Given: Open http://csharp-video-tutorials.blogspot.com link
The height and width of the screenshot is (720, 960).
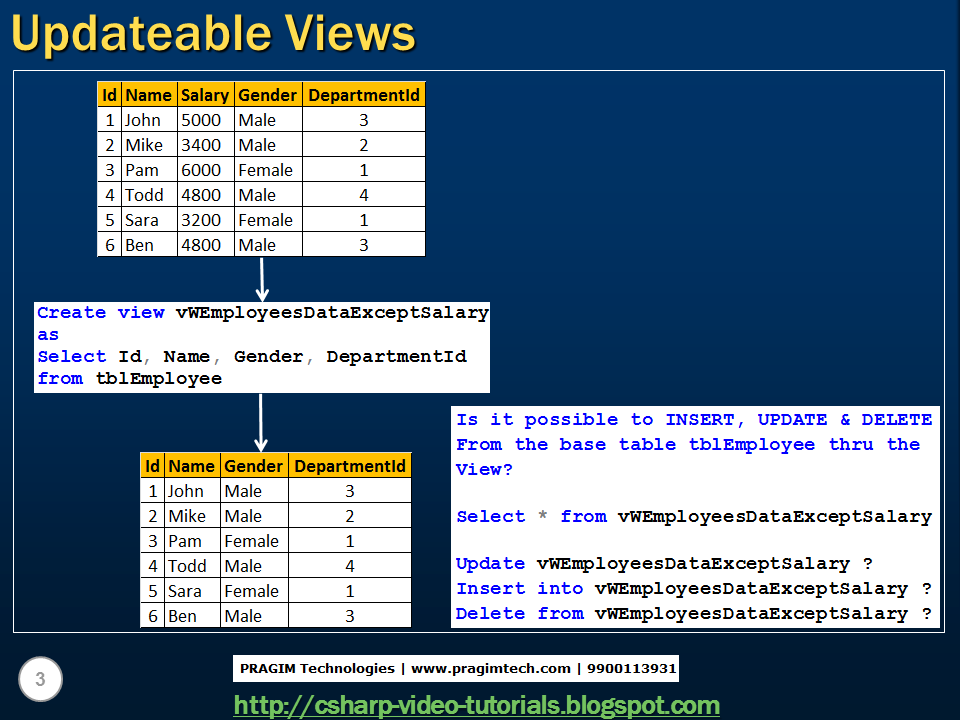Looking at the screenshot, I should click(x=475, y=703).
